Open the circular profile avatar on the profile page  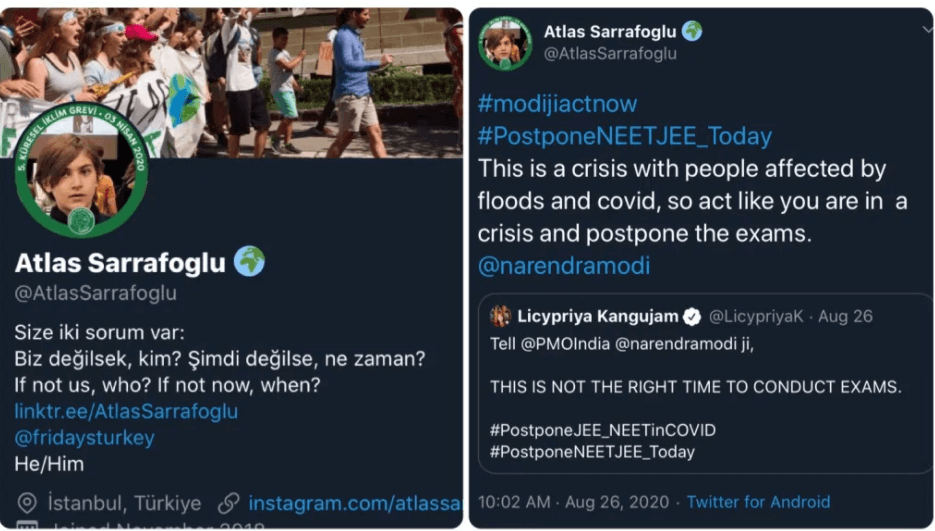click(82, 178)
